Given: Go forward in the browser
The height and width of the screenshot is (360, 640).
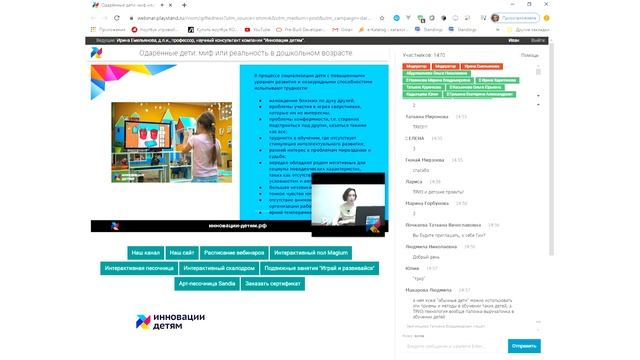Looking at the screenshot, I should [x=105, y=18].
